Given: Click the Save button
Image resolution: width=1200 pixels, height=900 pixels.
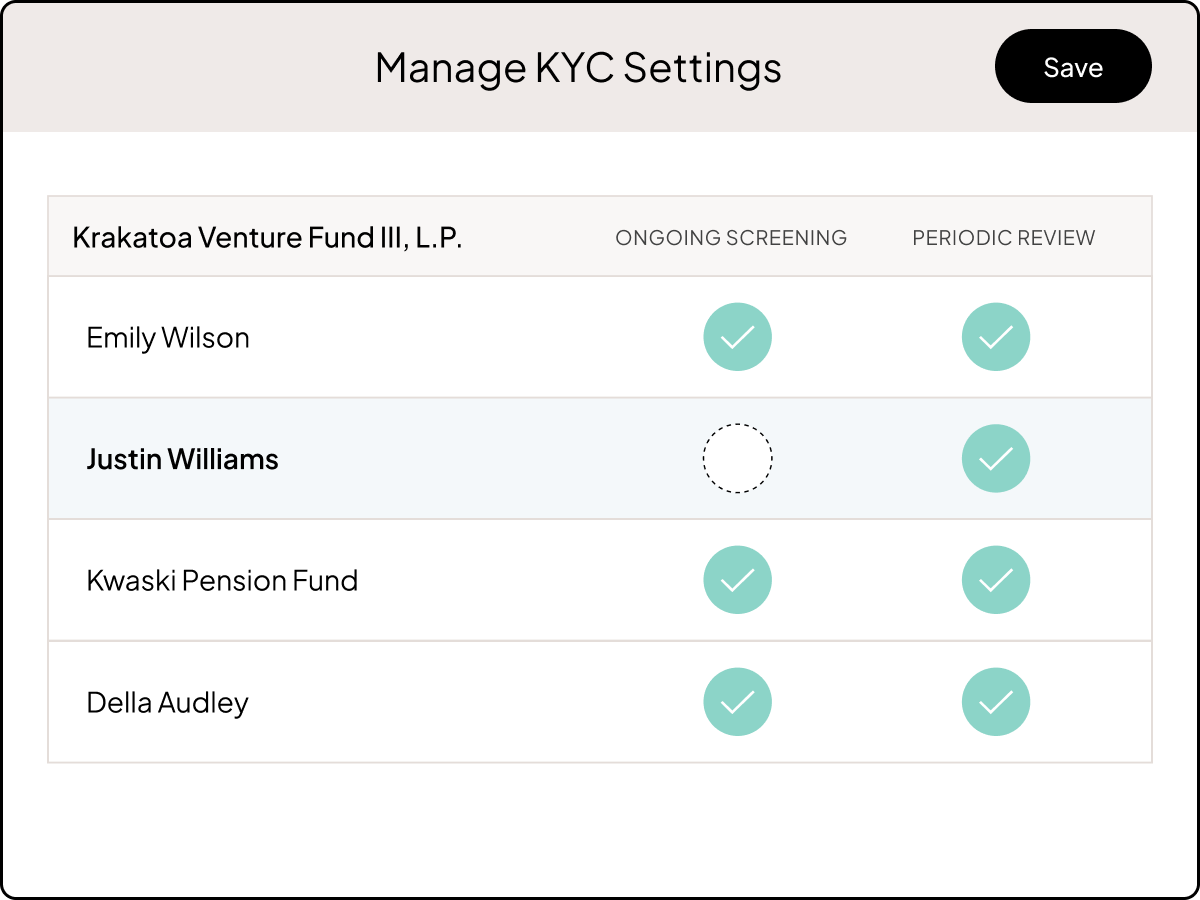Looking at the screenshot, I should pos(1073,66).
